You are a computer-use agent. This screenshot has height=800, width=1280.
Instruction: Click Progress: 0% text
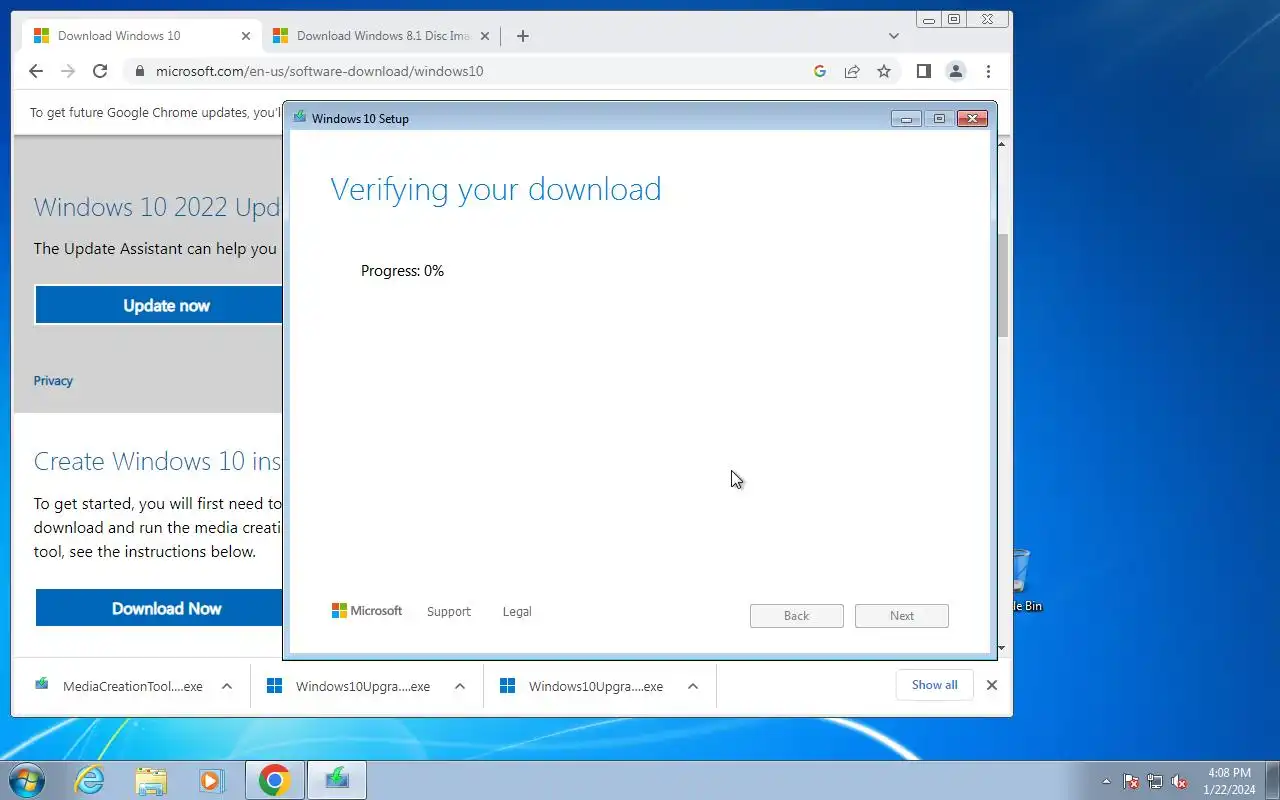tap(402, 271)
